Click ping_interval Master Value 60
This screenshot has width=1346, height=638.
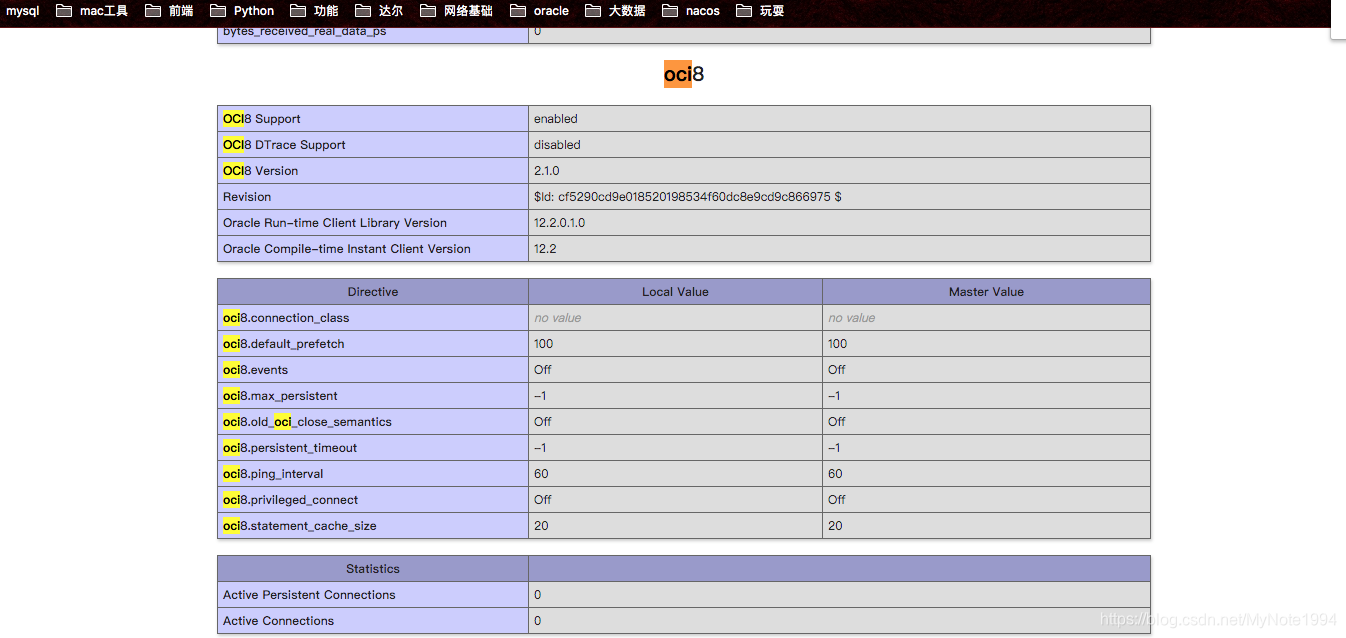[835, 474]
